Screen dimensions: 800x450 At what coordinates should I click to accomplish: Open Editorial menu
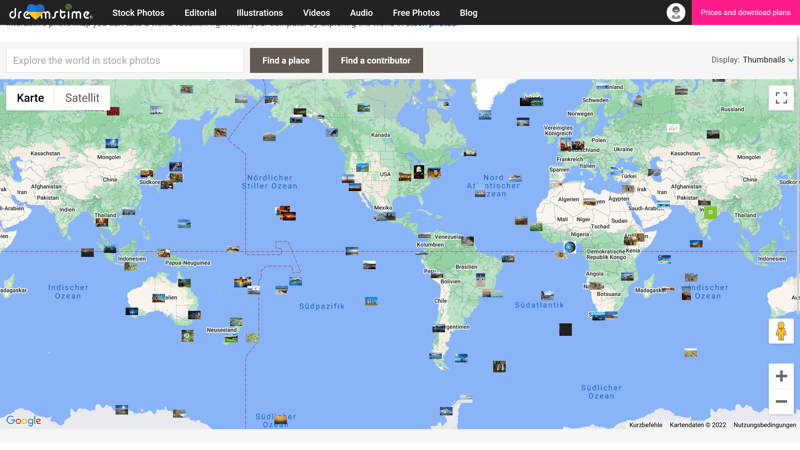coord(200,13)
